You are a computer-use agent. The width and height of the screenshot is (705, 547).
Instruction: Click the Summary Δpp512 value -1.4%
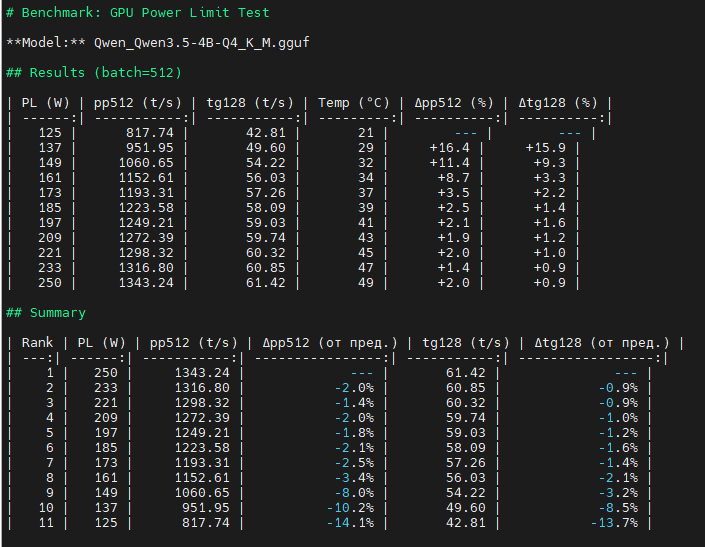(x=354, y=403)
